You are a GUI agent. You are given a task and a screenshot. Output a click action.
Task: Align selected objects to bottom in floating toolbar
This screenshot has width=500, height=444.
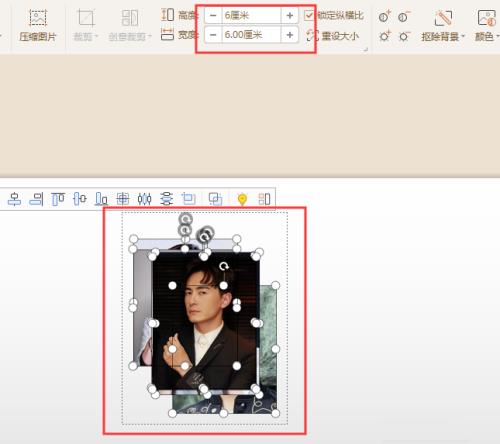click(x=101, y=199)
